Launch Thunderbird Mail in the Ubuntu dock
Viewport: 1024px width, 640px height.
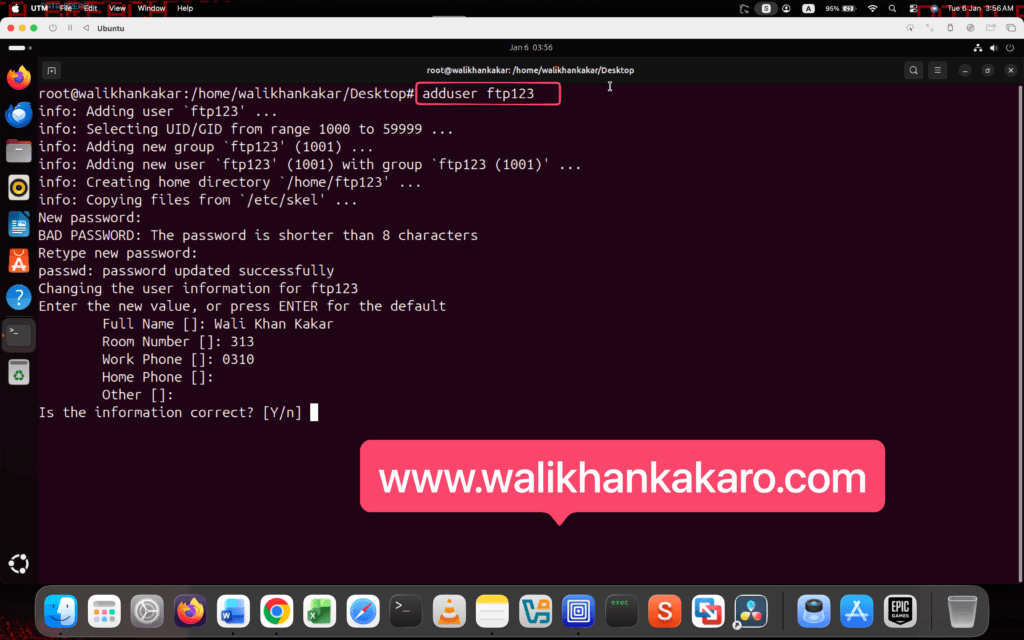[18, 115]
